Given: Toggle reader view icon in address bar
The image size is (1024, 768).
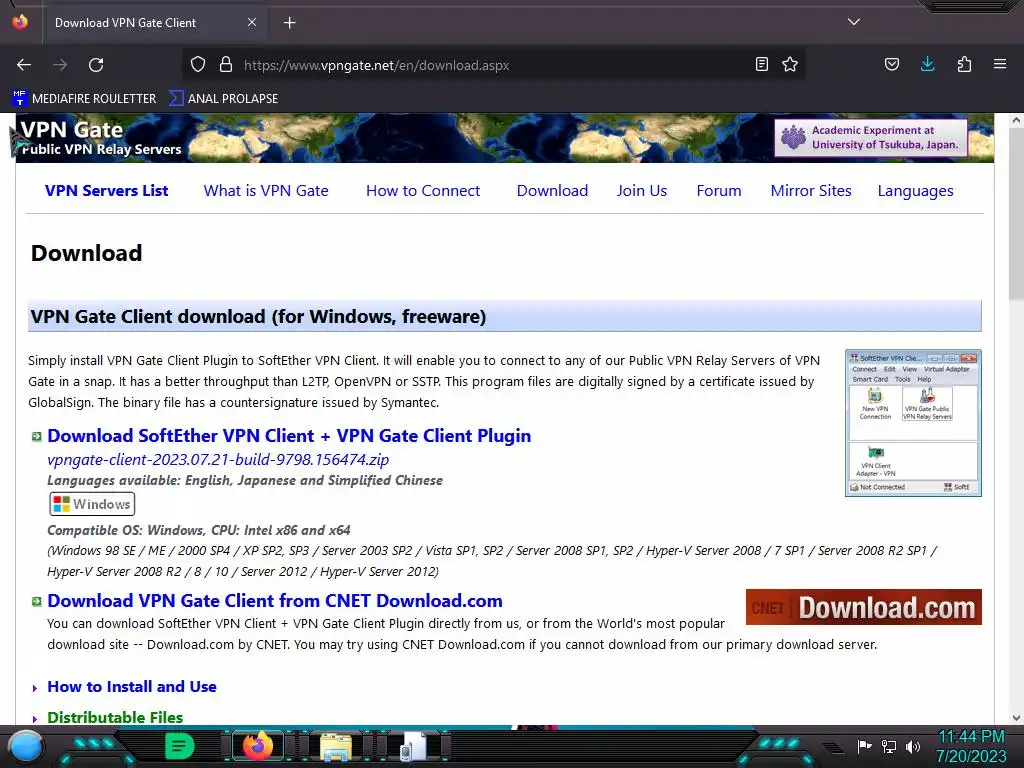Looking at the screenshot, I should [x=761, y=64].
